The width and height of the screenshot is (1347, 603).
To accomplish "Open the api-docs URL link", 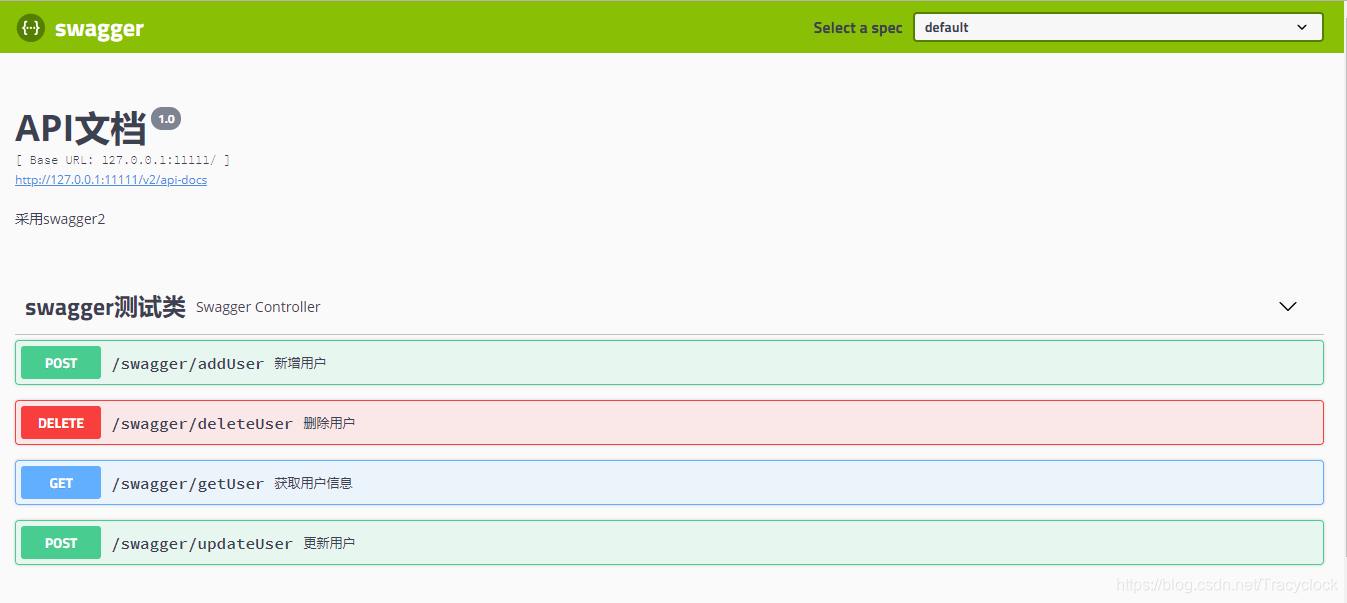I will click(111, 180).
